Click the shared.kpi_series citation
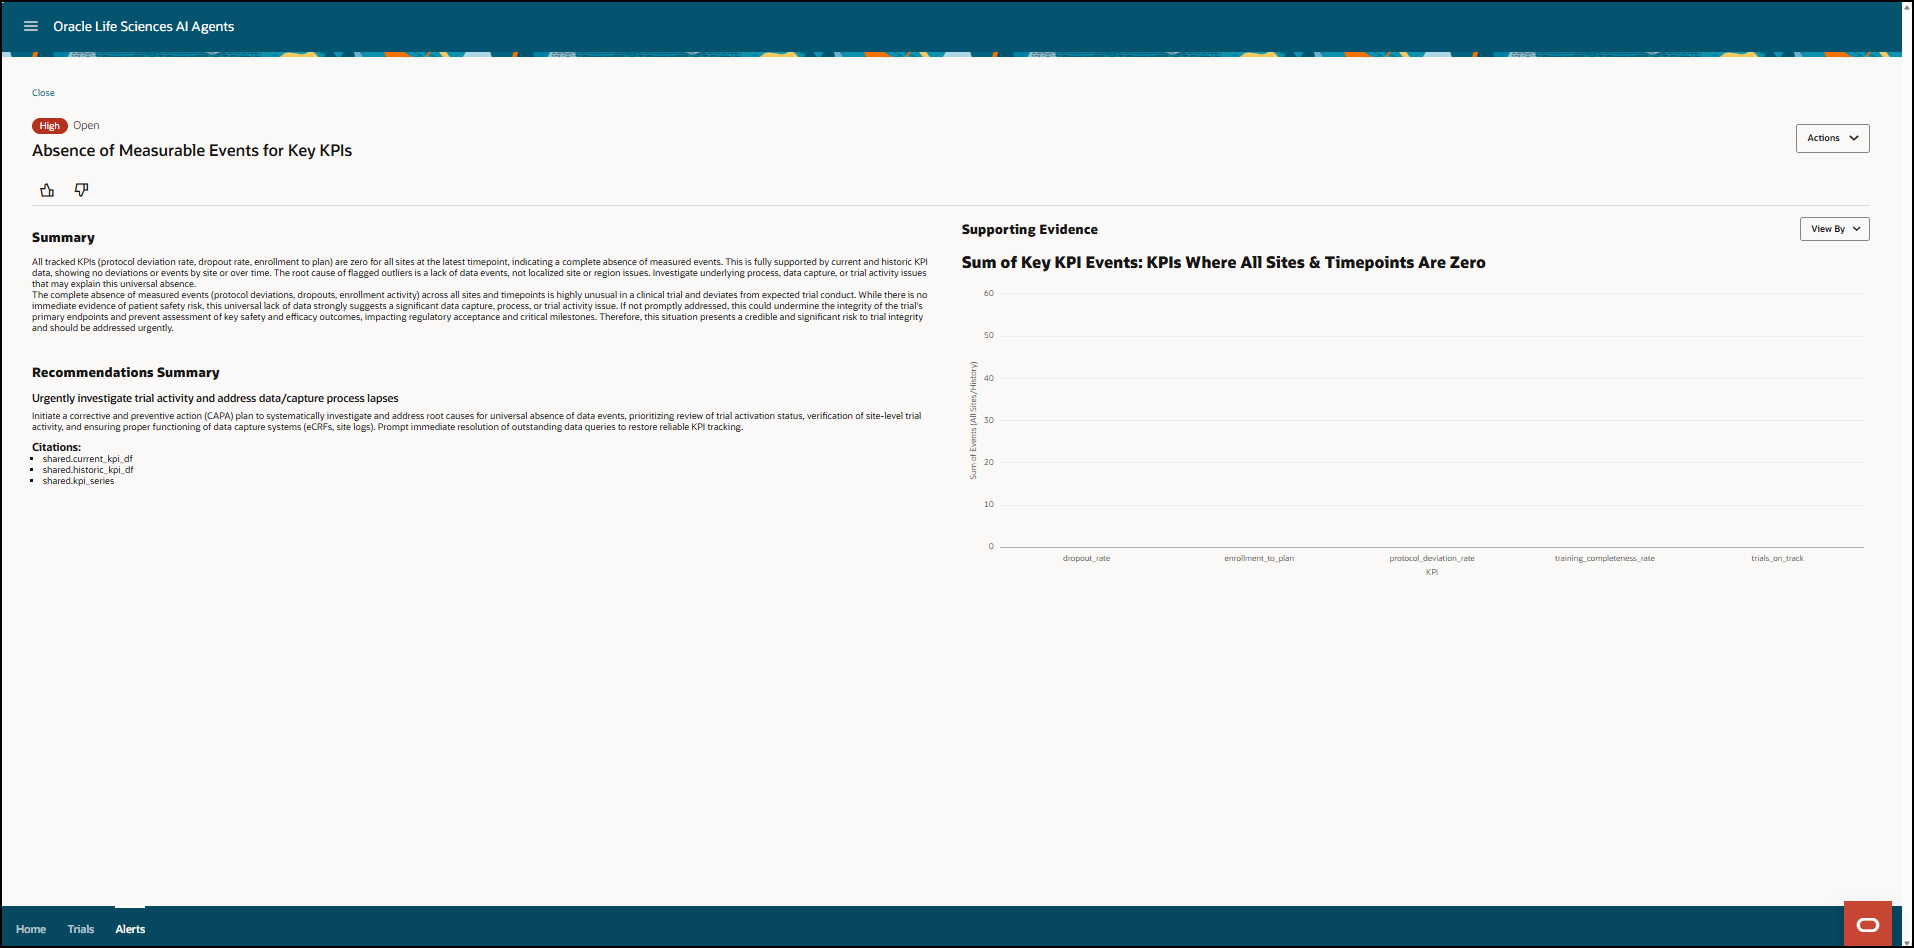Image resolution: width=1914 pixels, height=948 pixels. pyautogui.click(x=78, y=481)
